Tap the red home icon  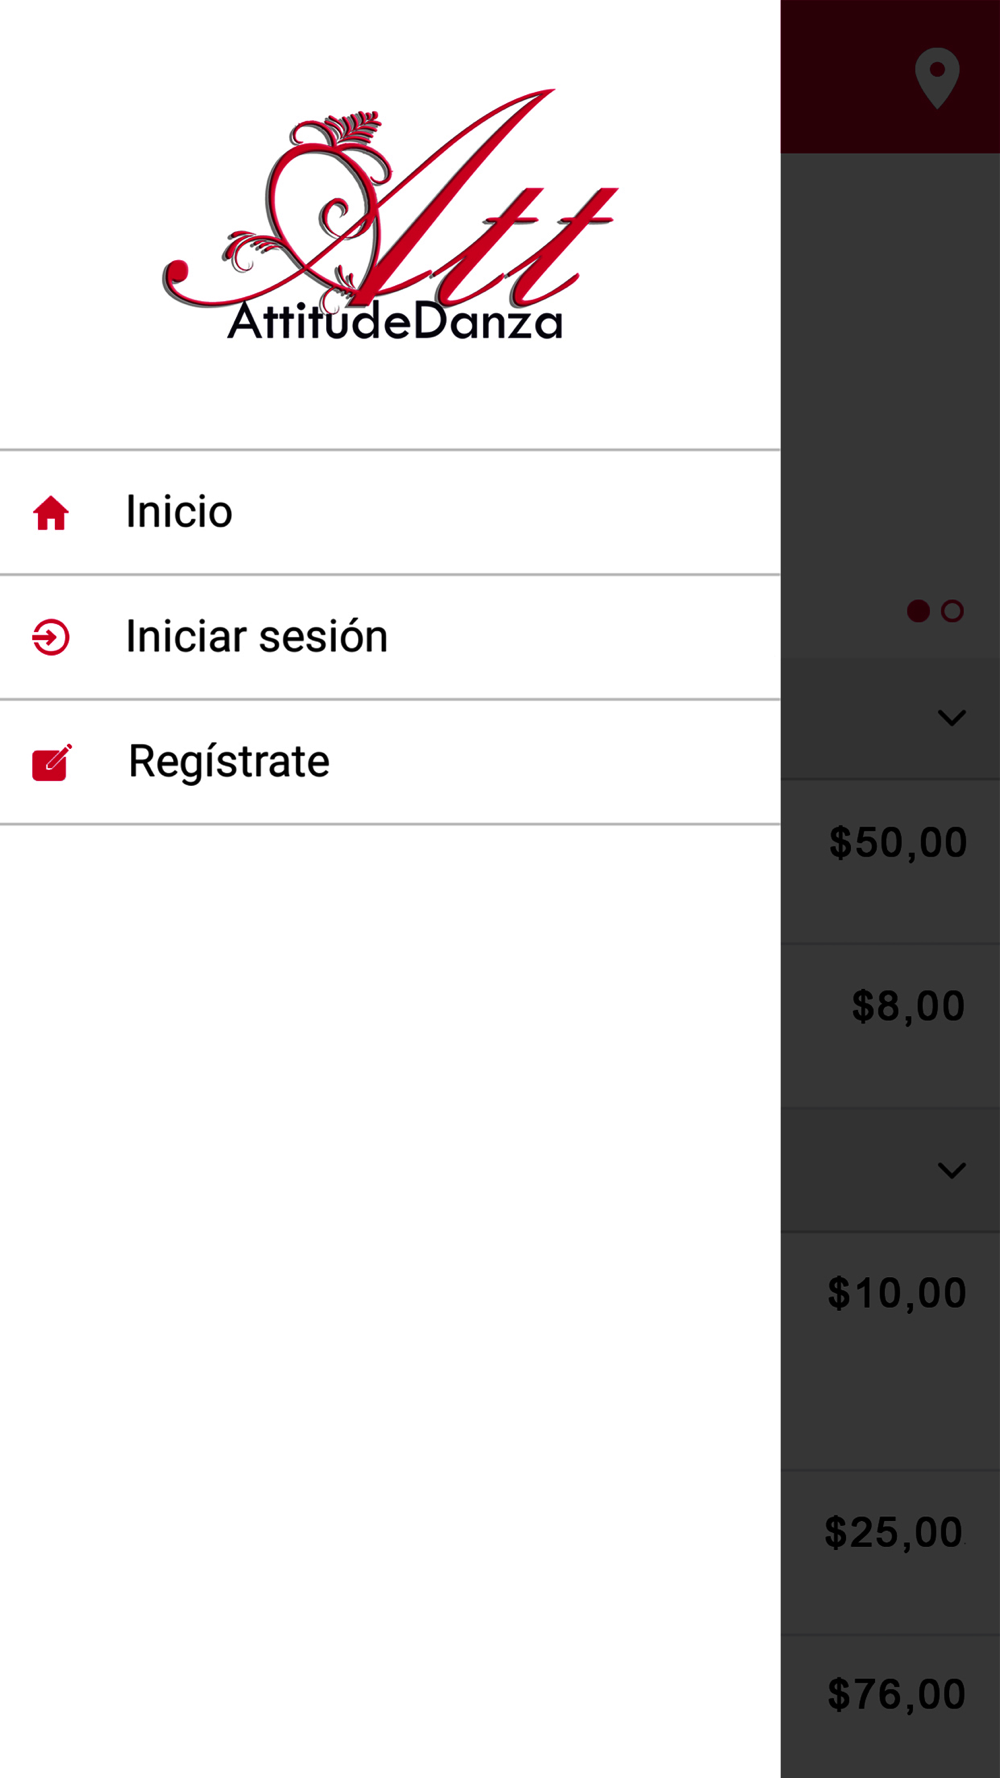51,513
